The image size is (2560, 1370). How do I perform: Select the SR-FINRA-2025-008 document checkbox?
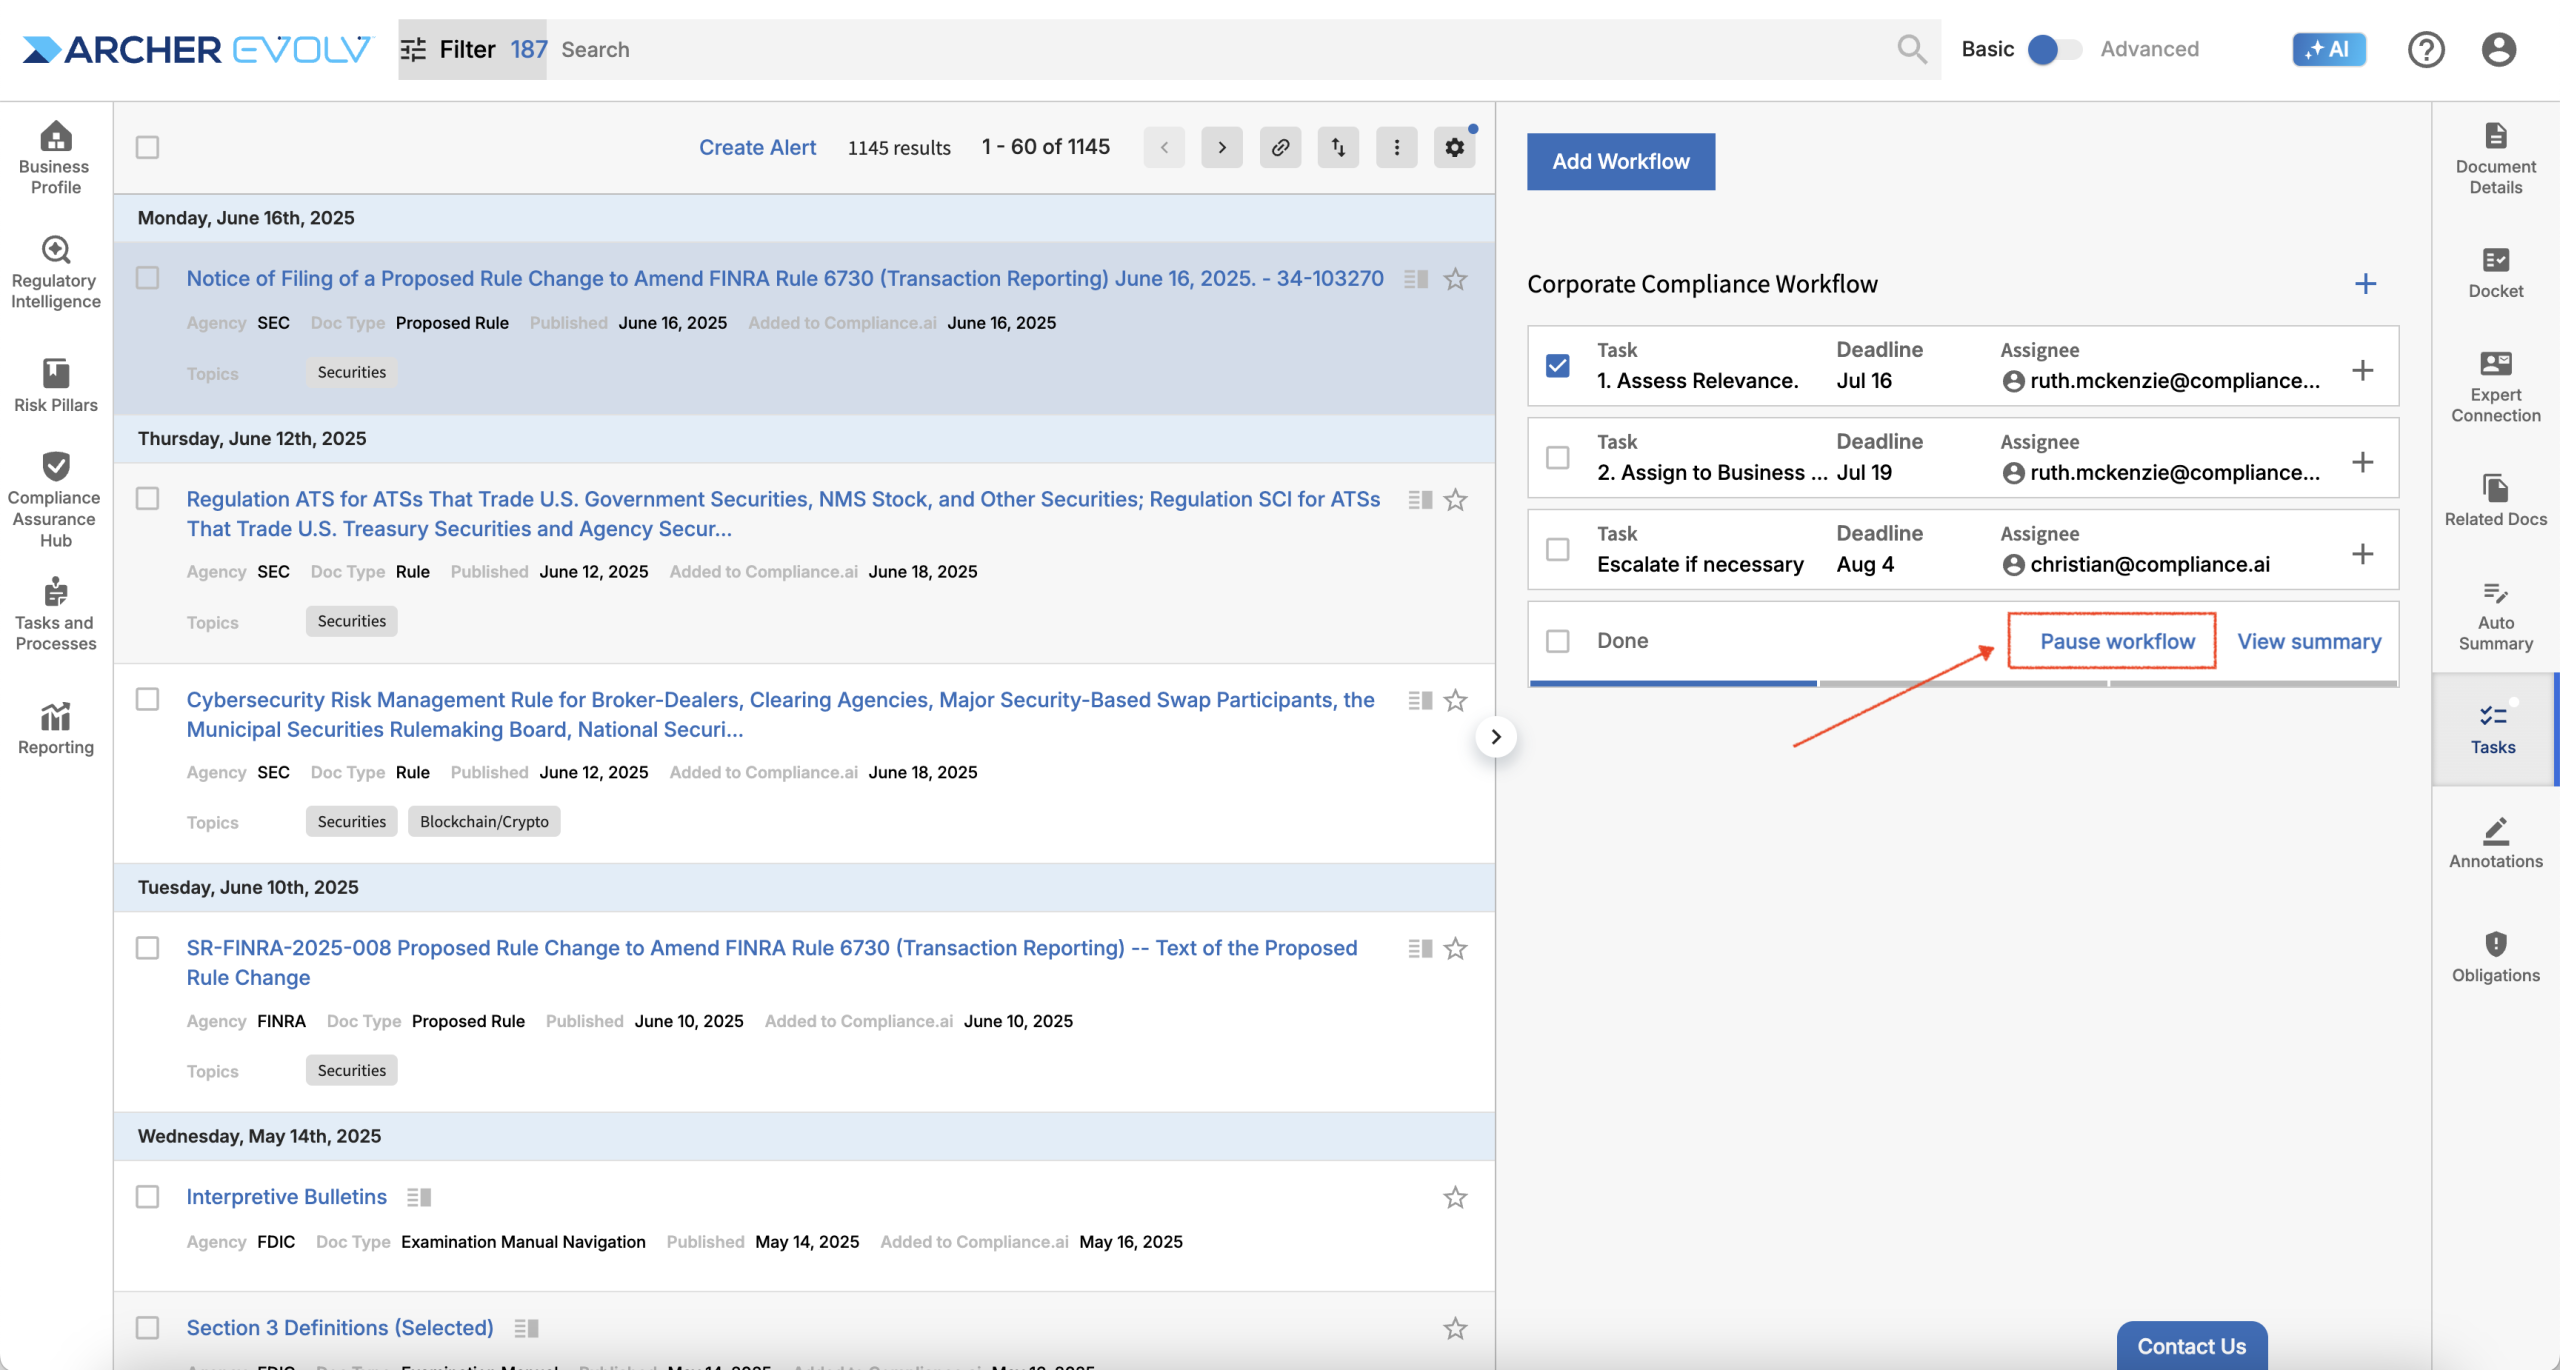coord(147,948)
